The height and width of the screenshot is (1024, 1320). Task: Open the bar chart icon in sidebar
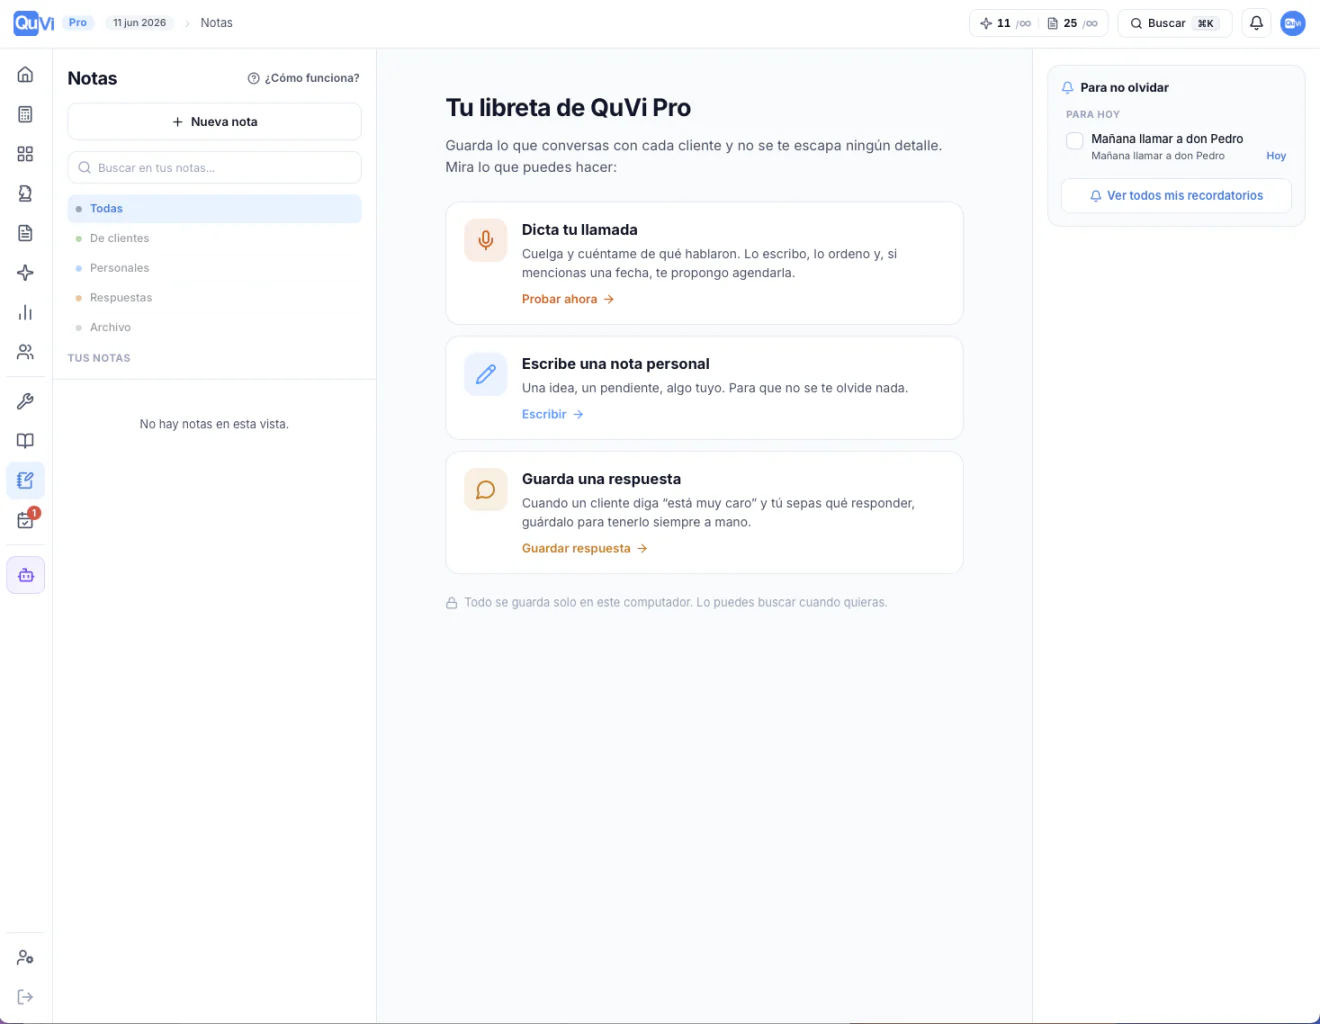click(26, 313)
